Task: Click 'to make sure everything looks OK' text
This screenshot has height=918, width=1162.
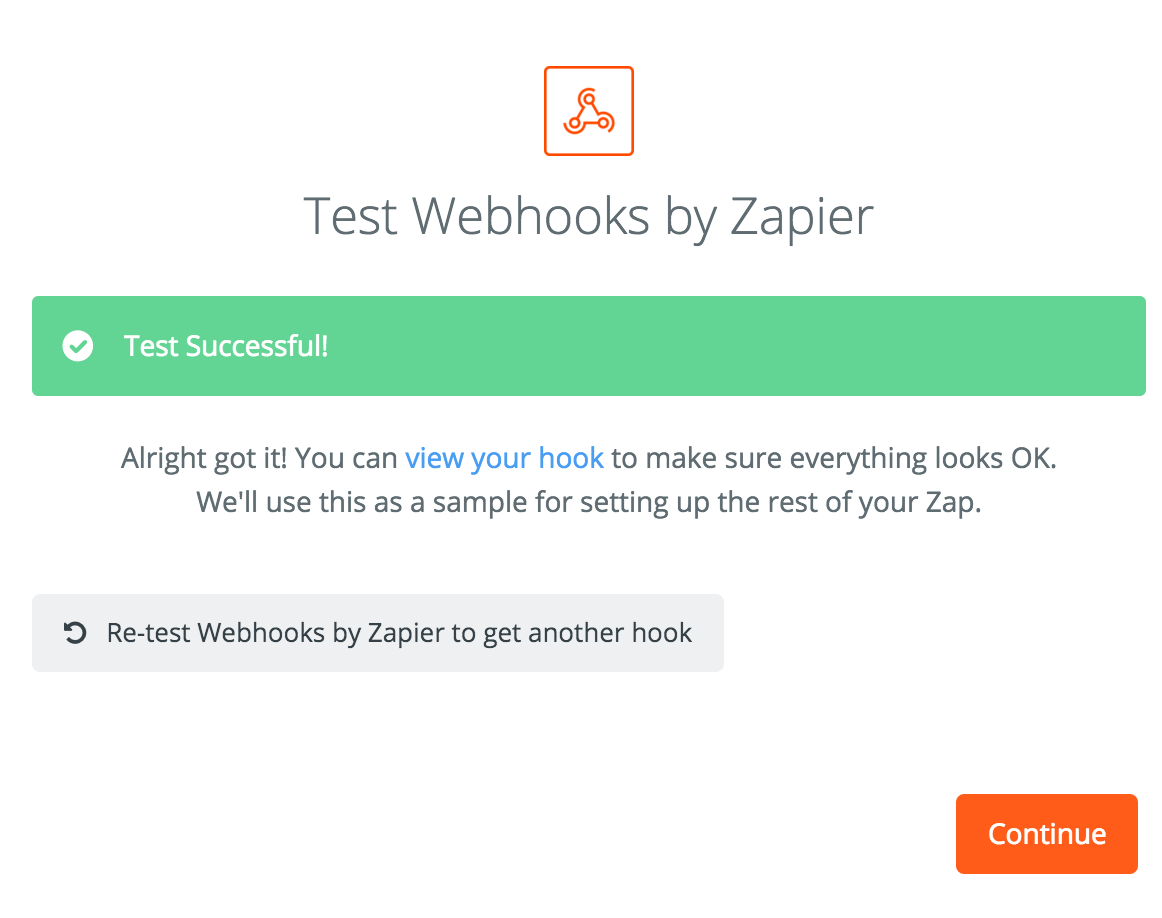Action: coord(834,458)
